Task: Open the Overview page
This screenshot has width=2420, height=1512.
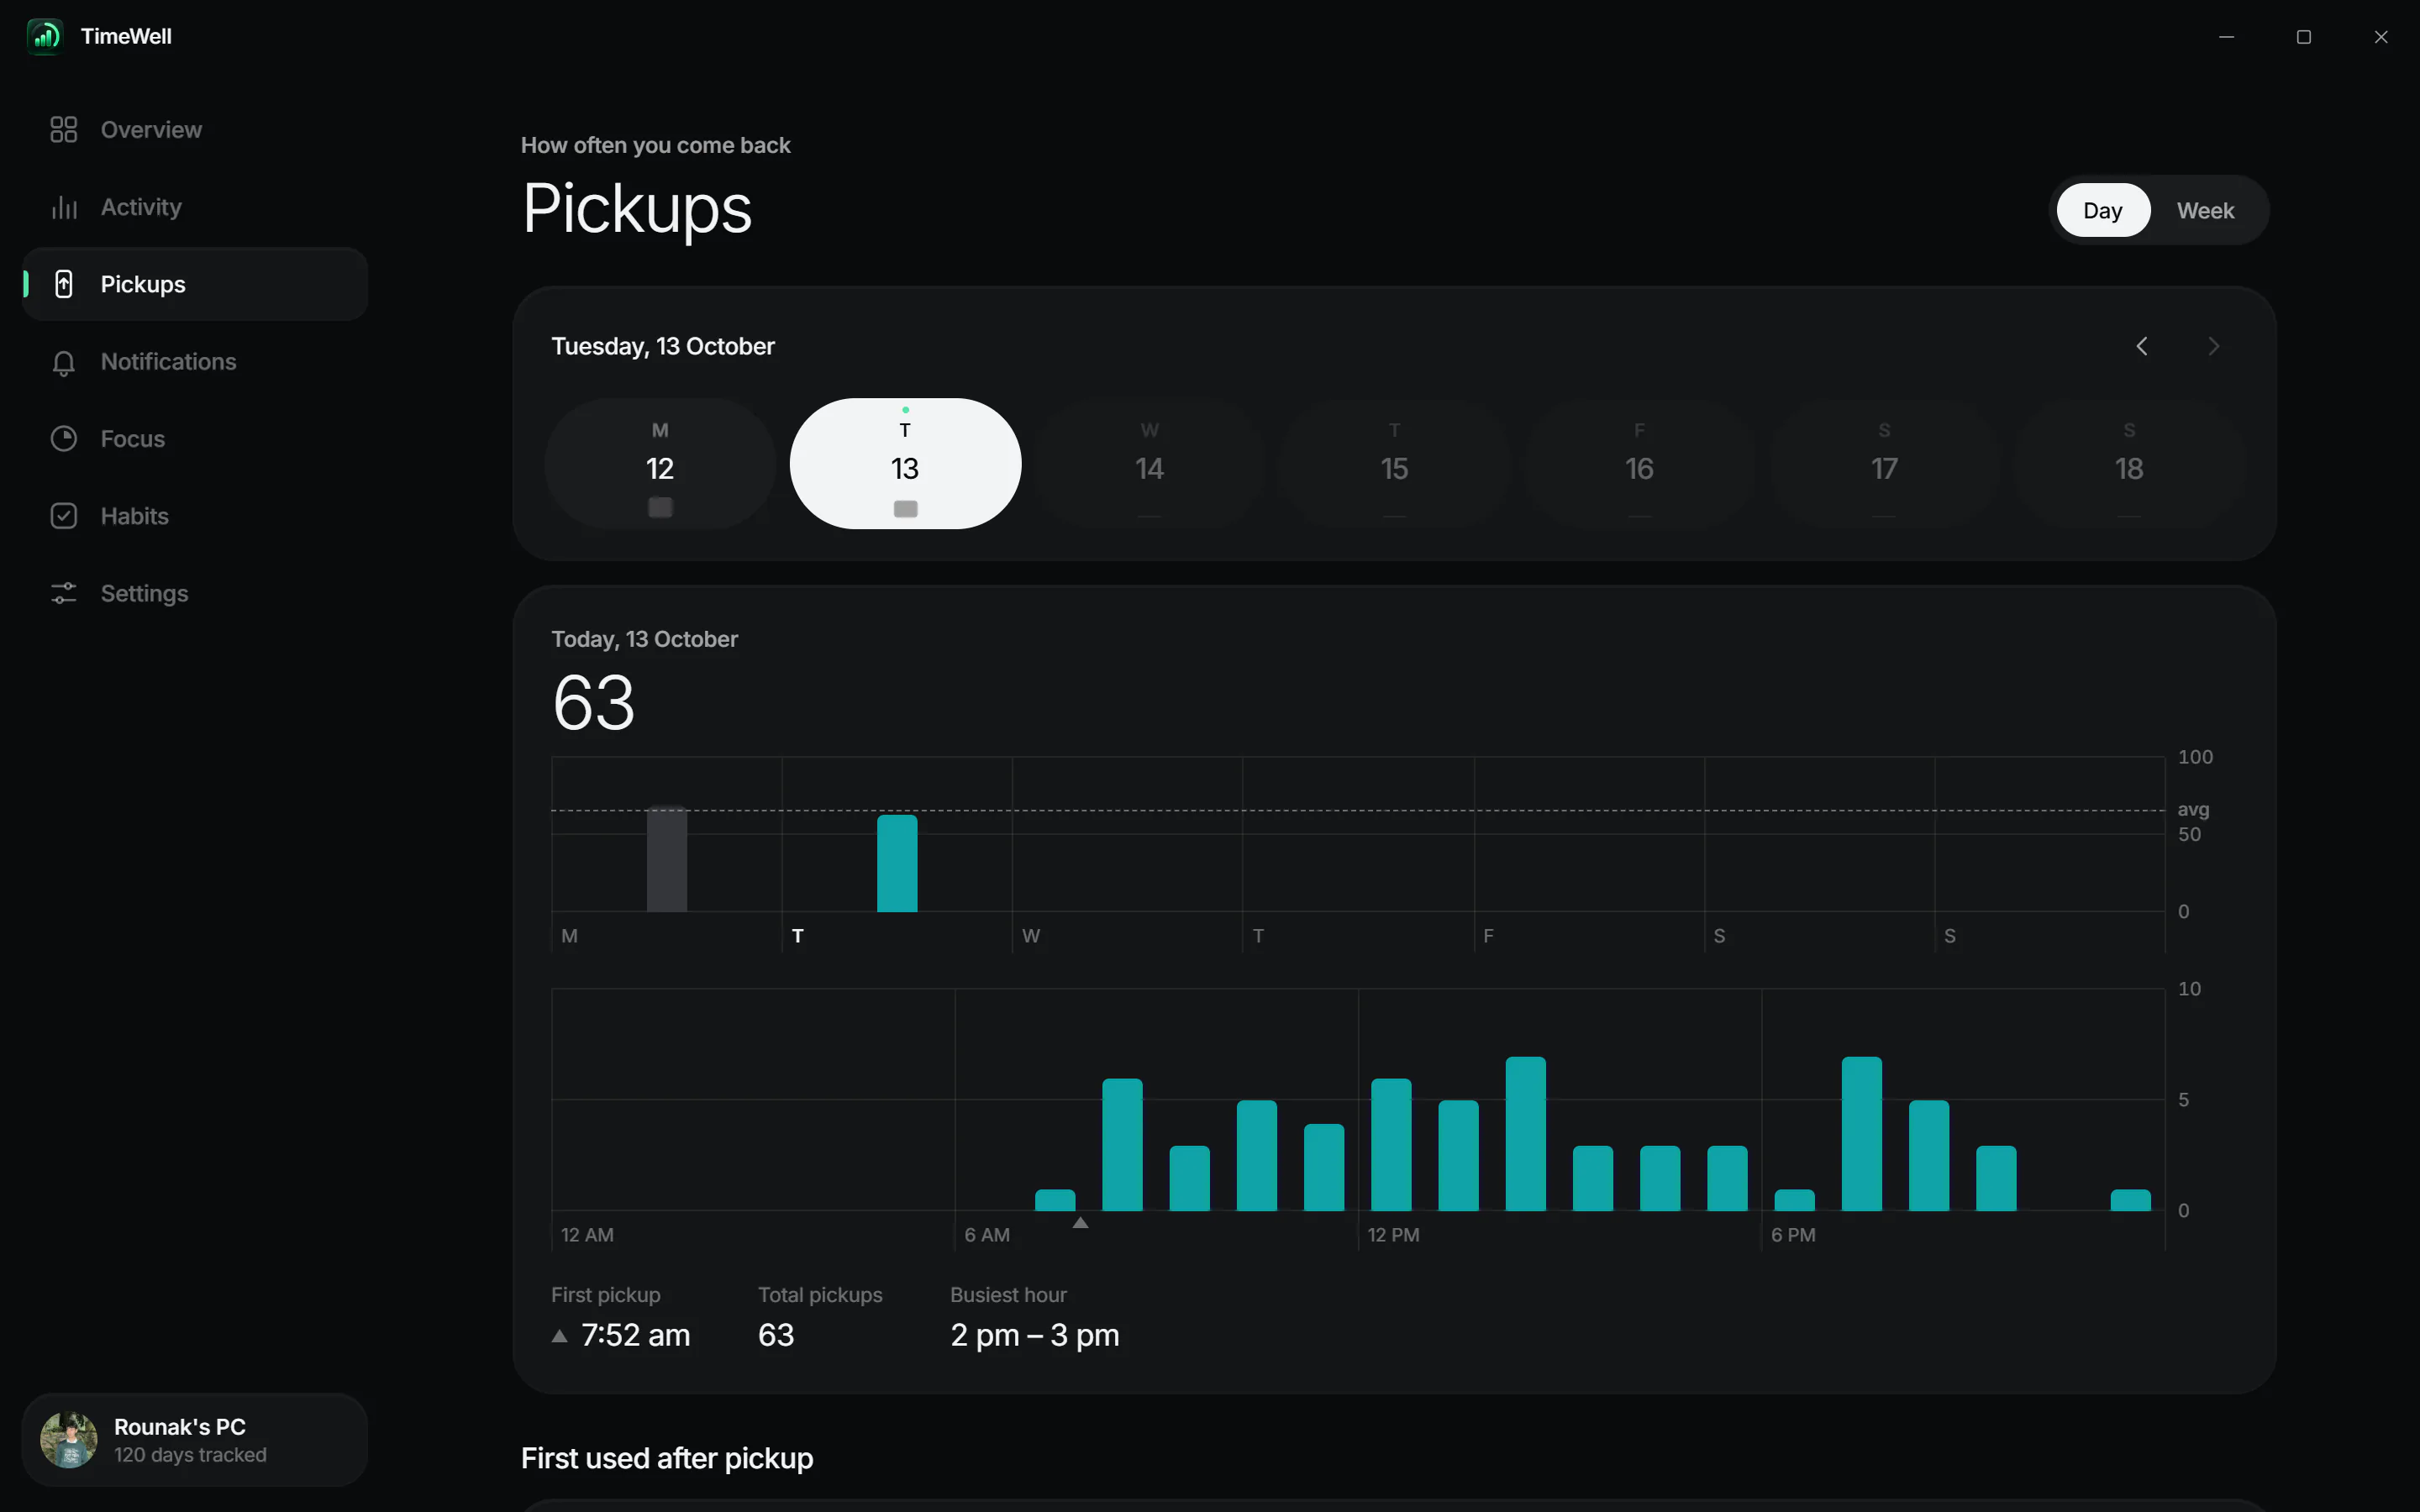Action: [x=195, y=130]
